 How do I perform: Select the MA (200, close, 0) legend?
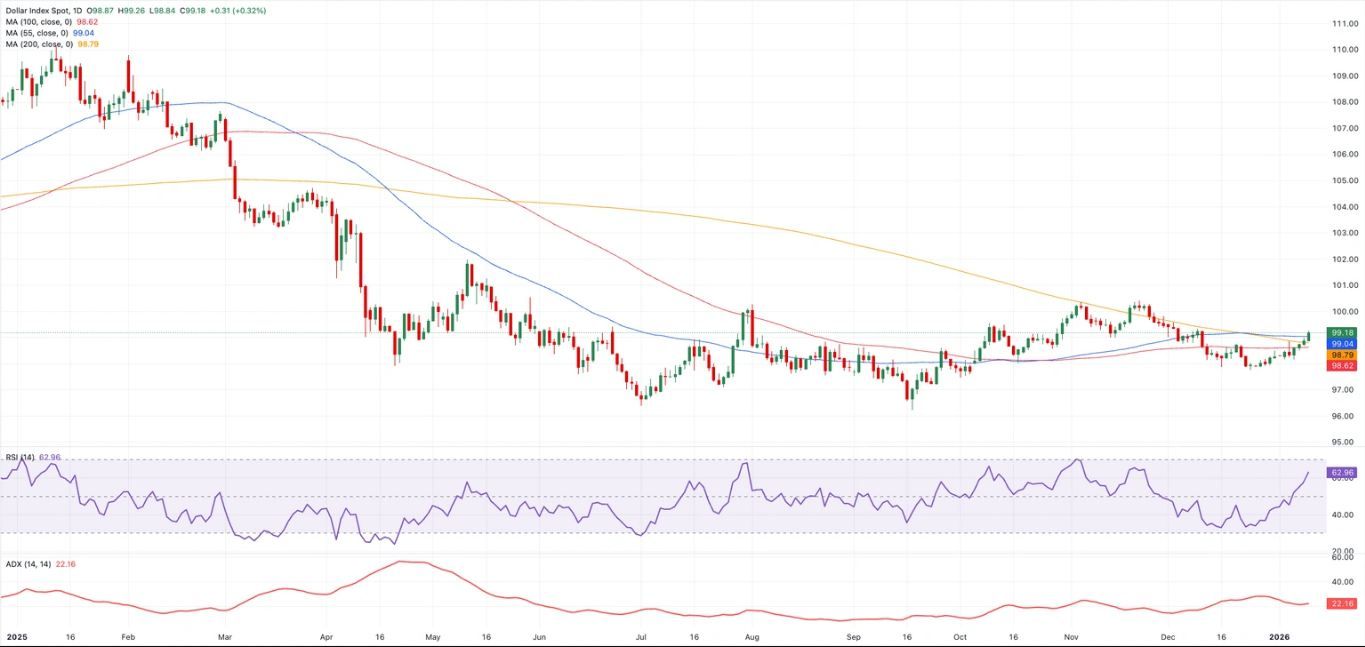39,44
